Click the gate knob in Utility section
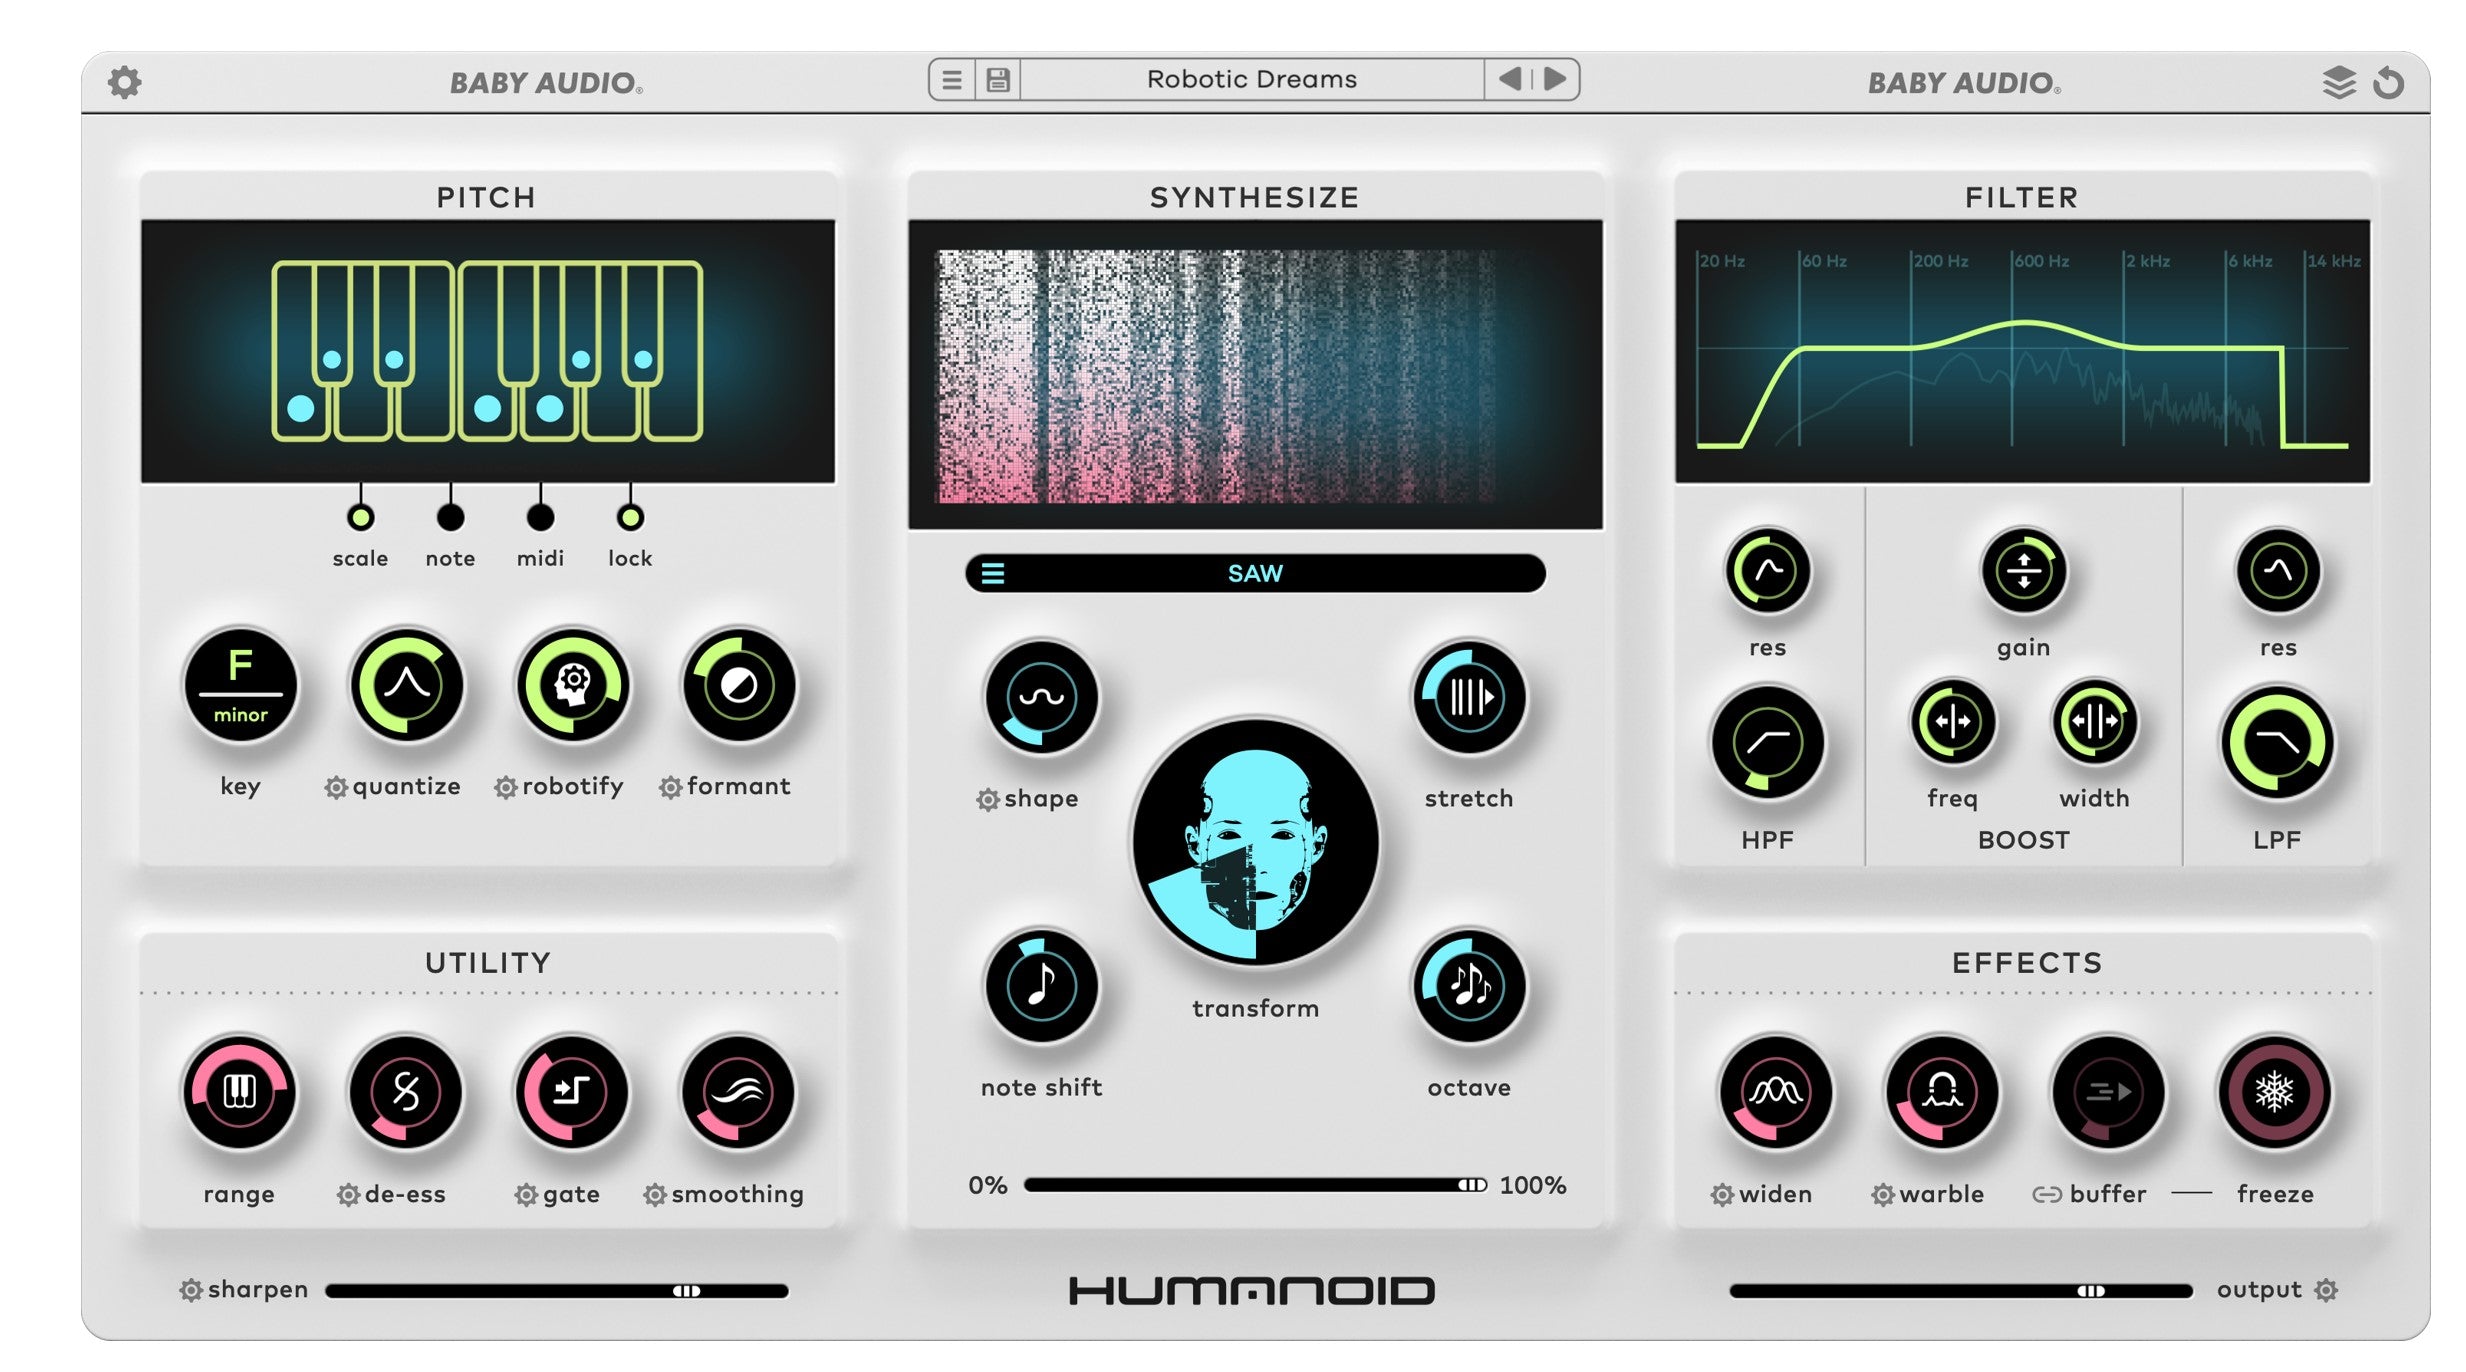The image size is (2466, 1372). 571,1094
